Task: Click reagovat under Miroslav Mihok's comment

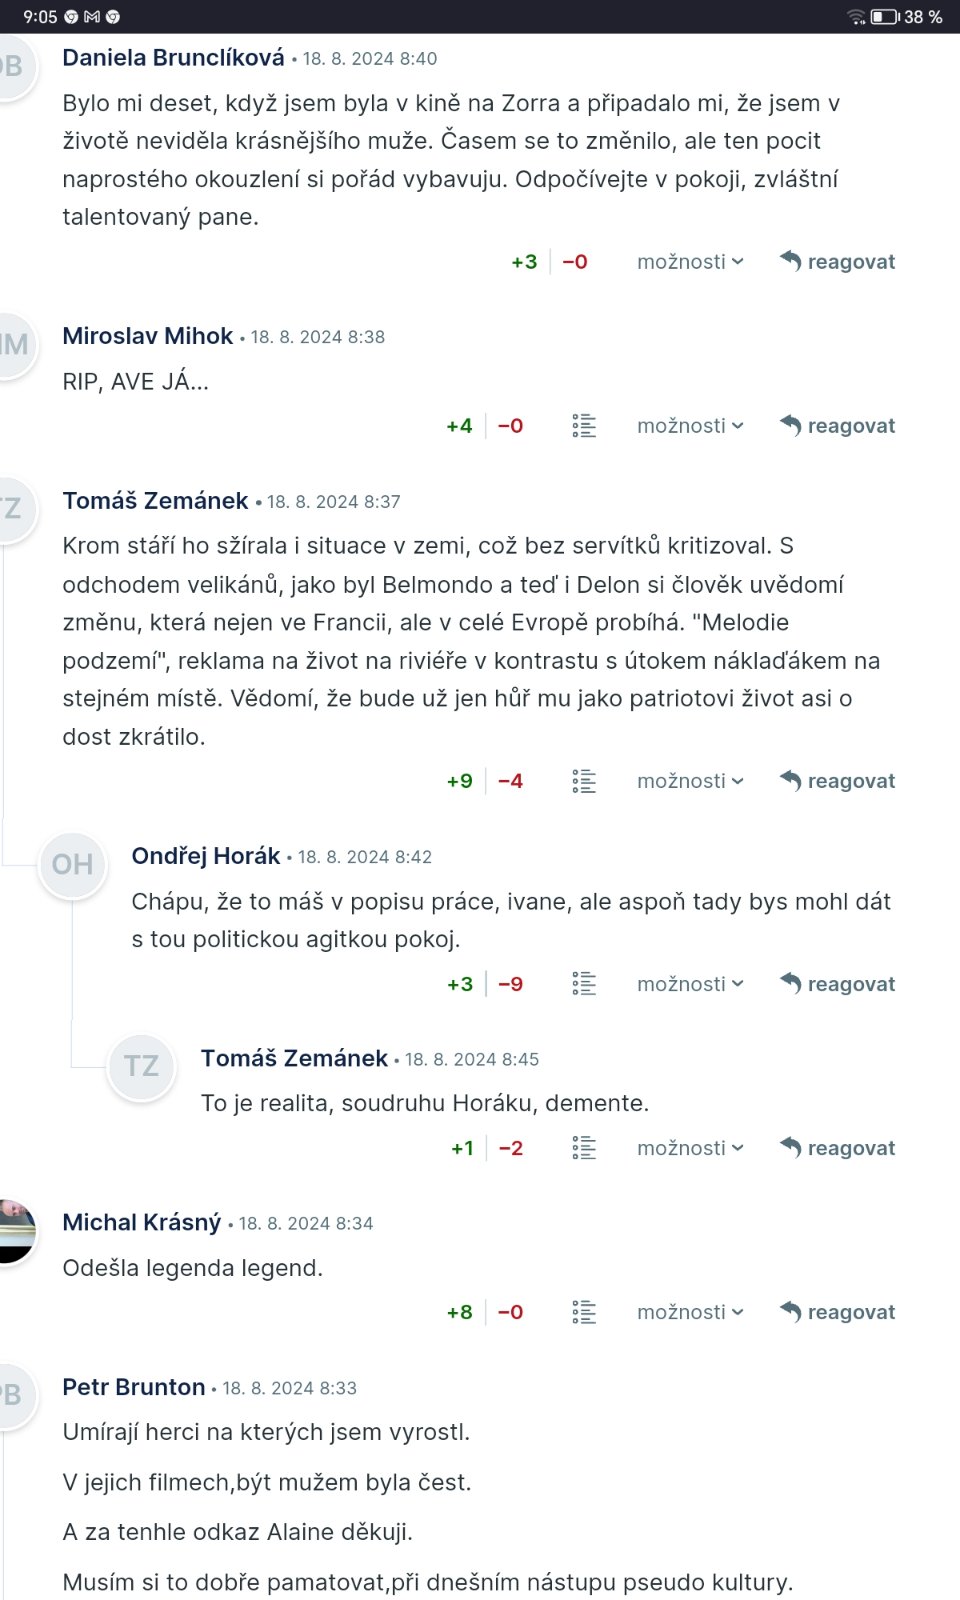Action: pos(838,426)
